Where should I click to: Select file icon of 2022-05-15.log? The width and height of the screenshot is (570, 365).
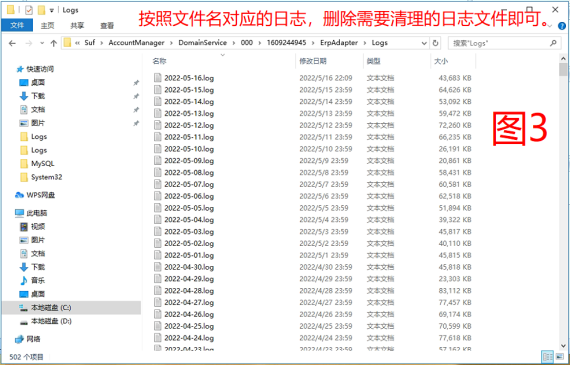157,89
